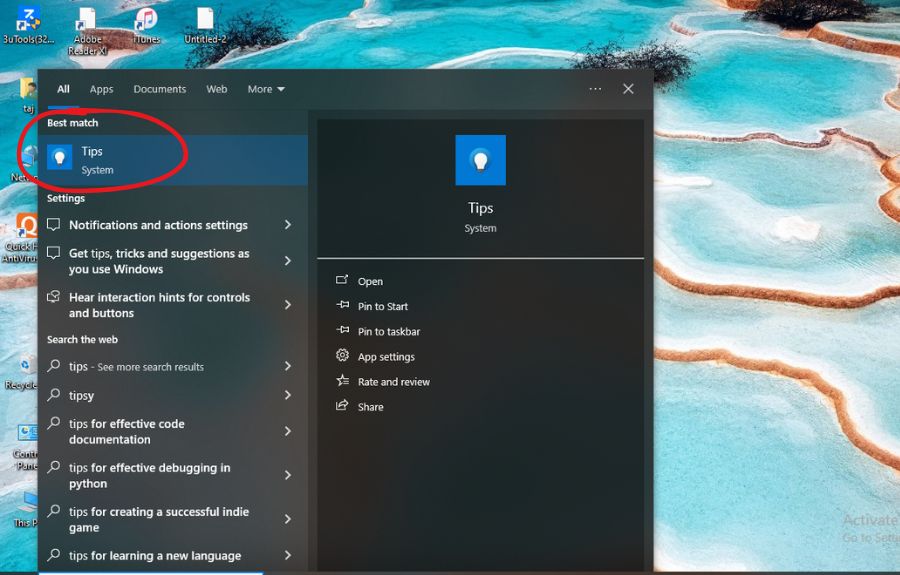The image size is (900, 575).
Task: Switch to the Documents tab
Action: [160, 89]
